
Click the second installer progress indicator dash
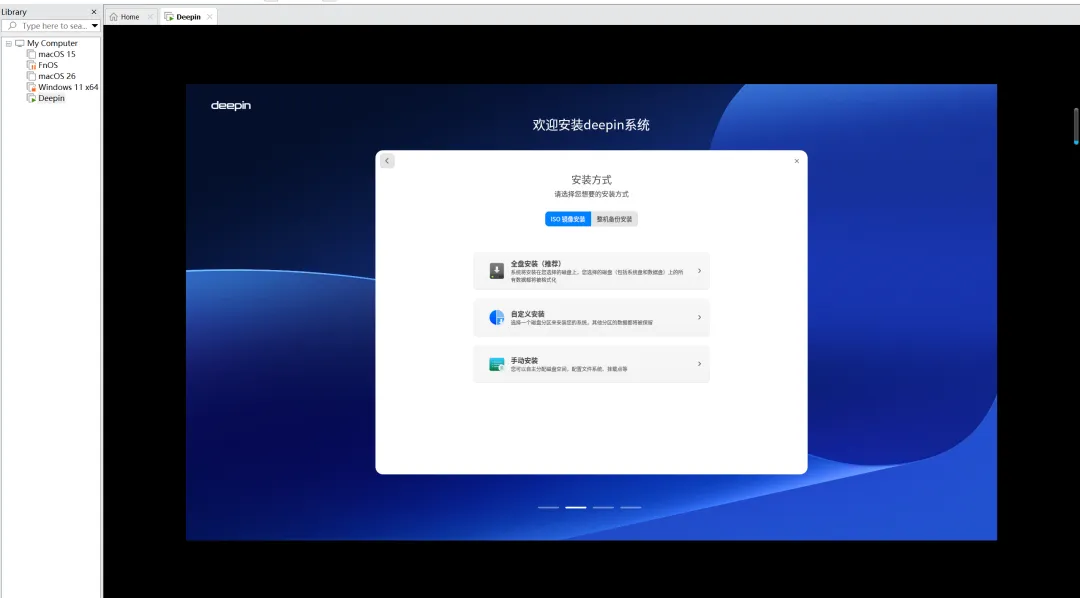click(x=576, y=508)
